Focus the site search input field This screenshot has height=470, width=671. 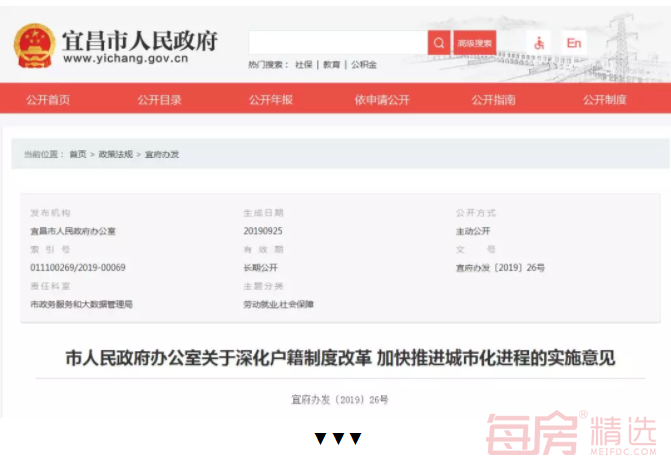pyautogui.click(x=338, y=43)
